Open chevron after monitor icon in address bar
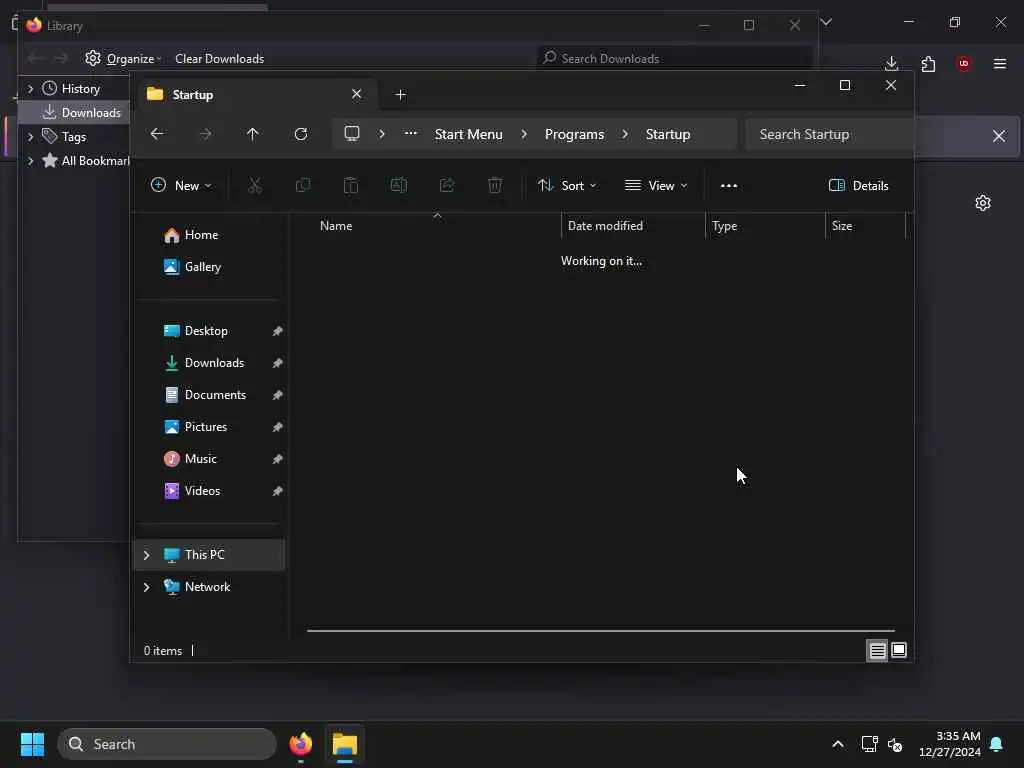 pyautogui.click(x=382, y=134)
